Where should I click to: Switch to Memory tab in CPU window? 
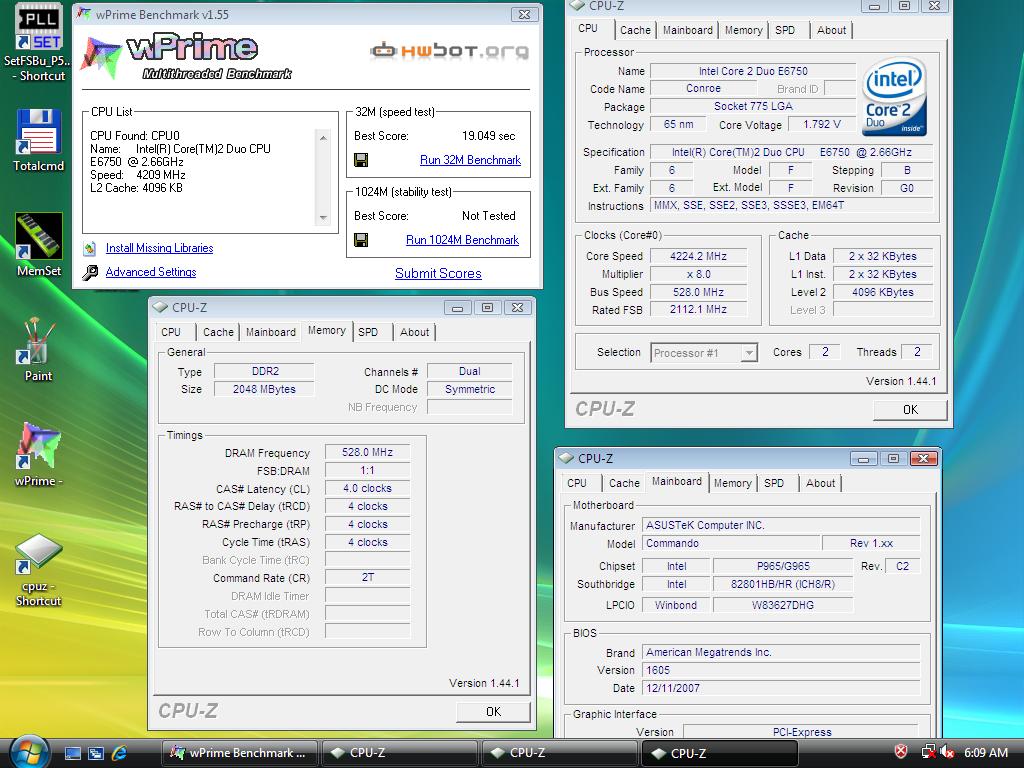[743, 30]
